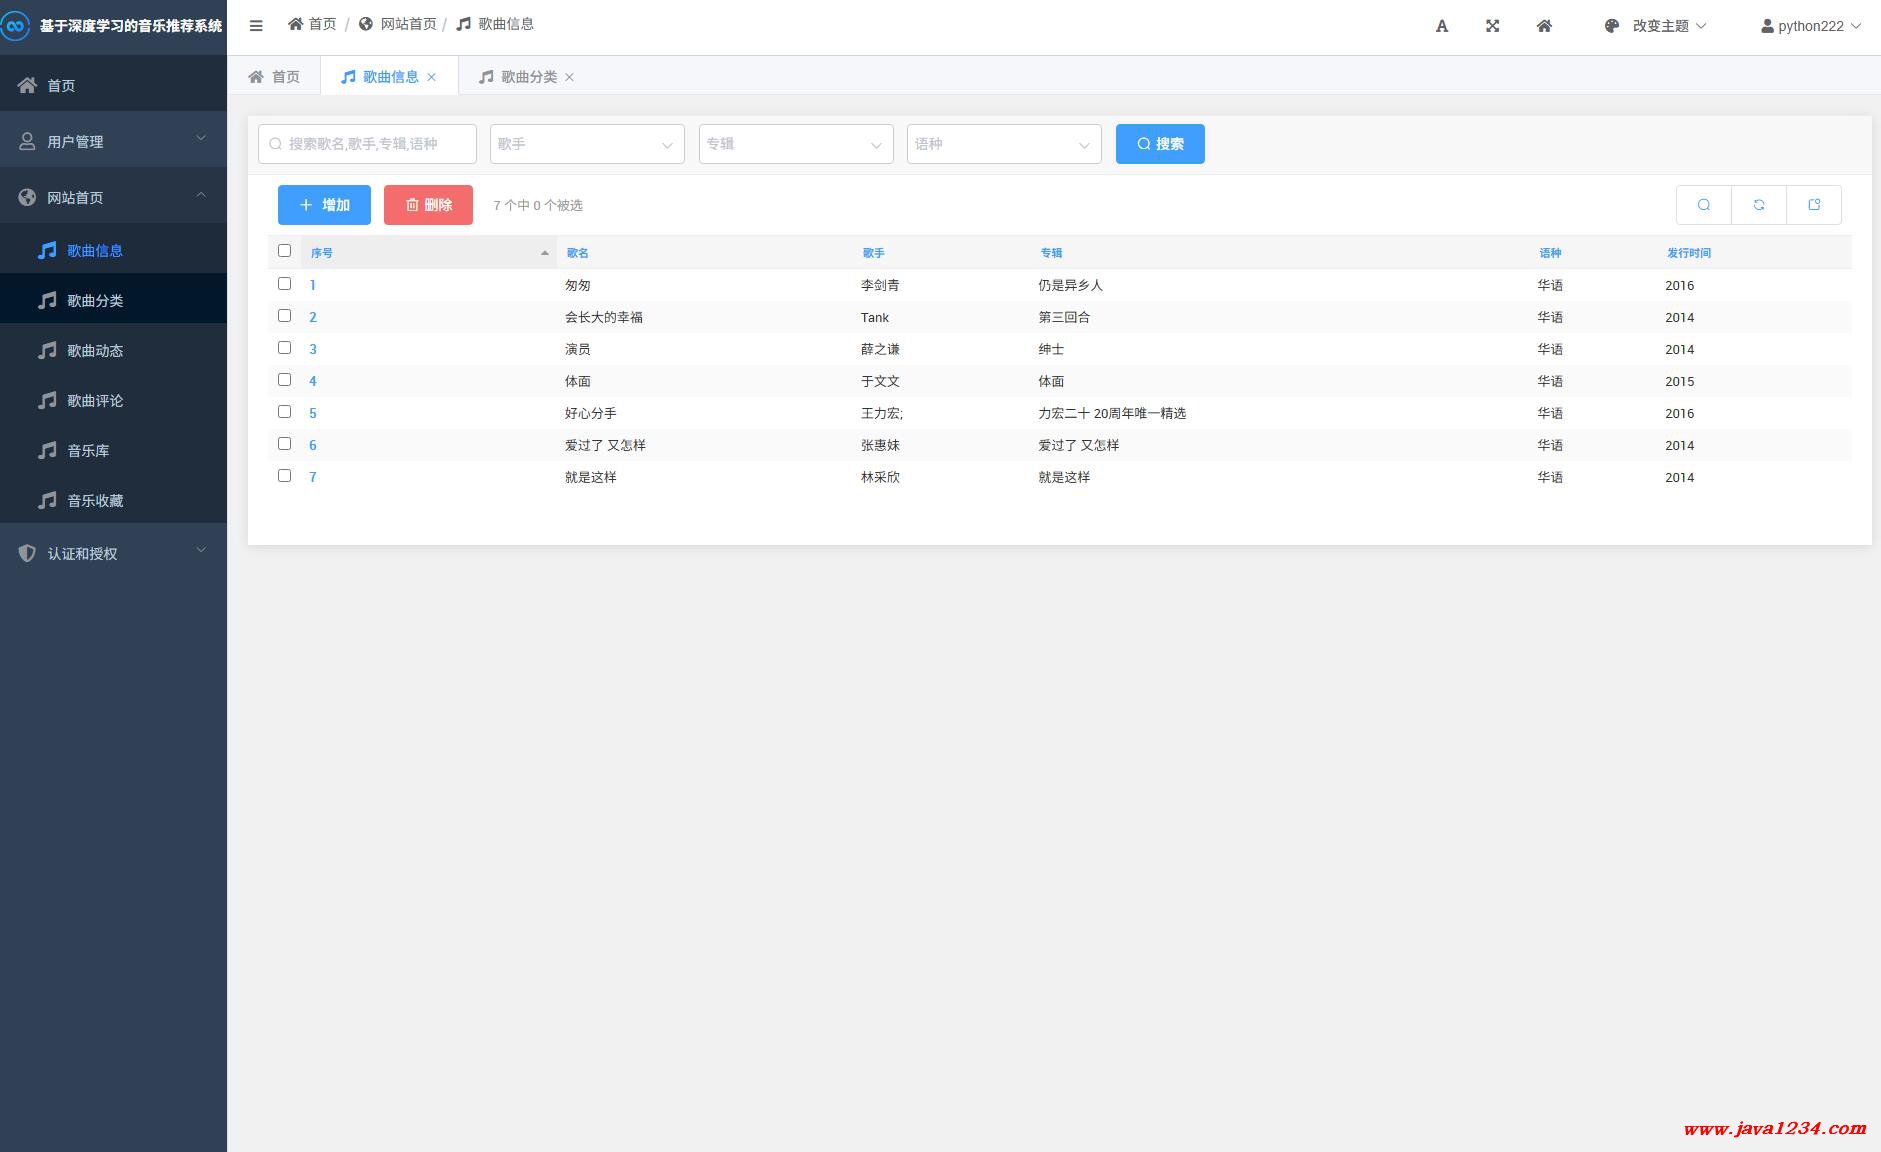Screen dimensions: 1881x1152
Task: Open the 歌手 filter dropdown
Action: (x=587, y=144)
